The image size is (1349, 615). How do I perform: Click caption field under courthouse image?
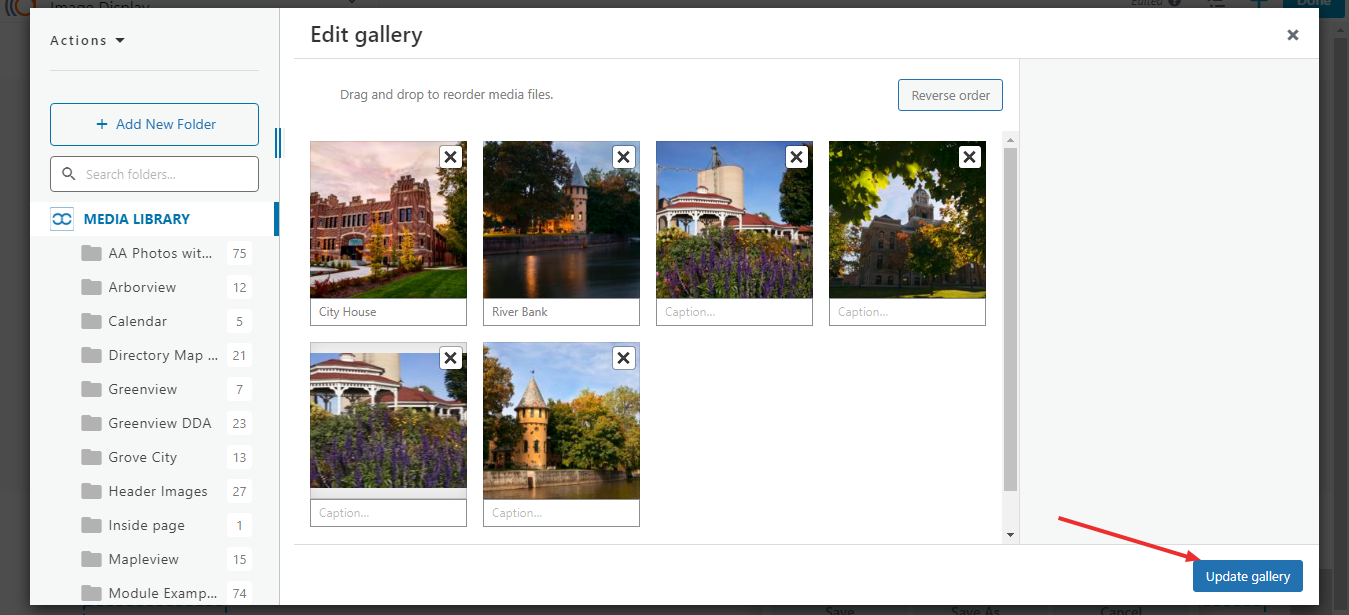click(907, 312)
